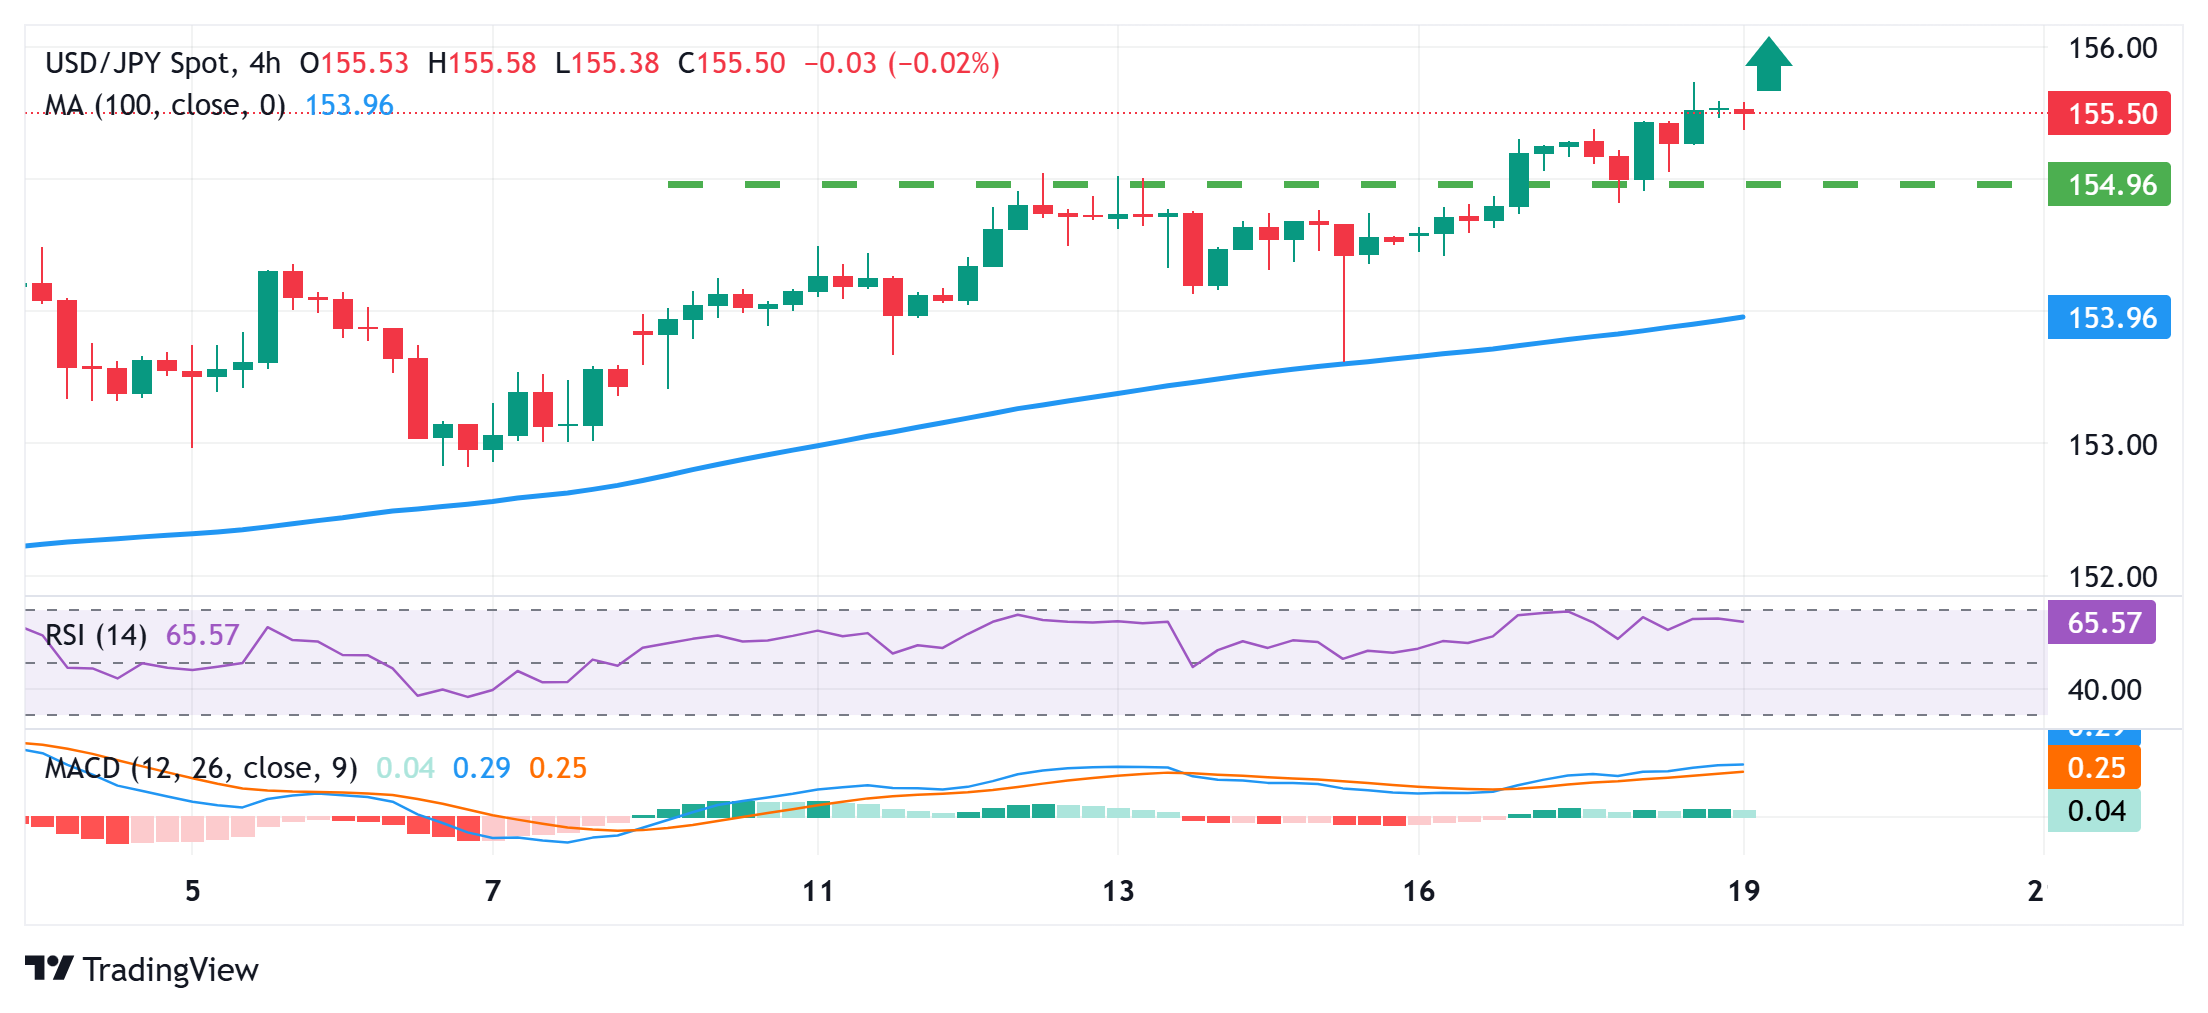Click the 156.00 price axis tick
Image resolution: width=2208 pixels, height=1013 pixels.
2112,48
